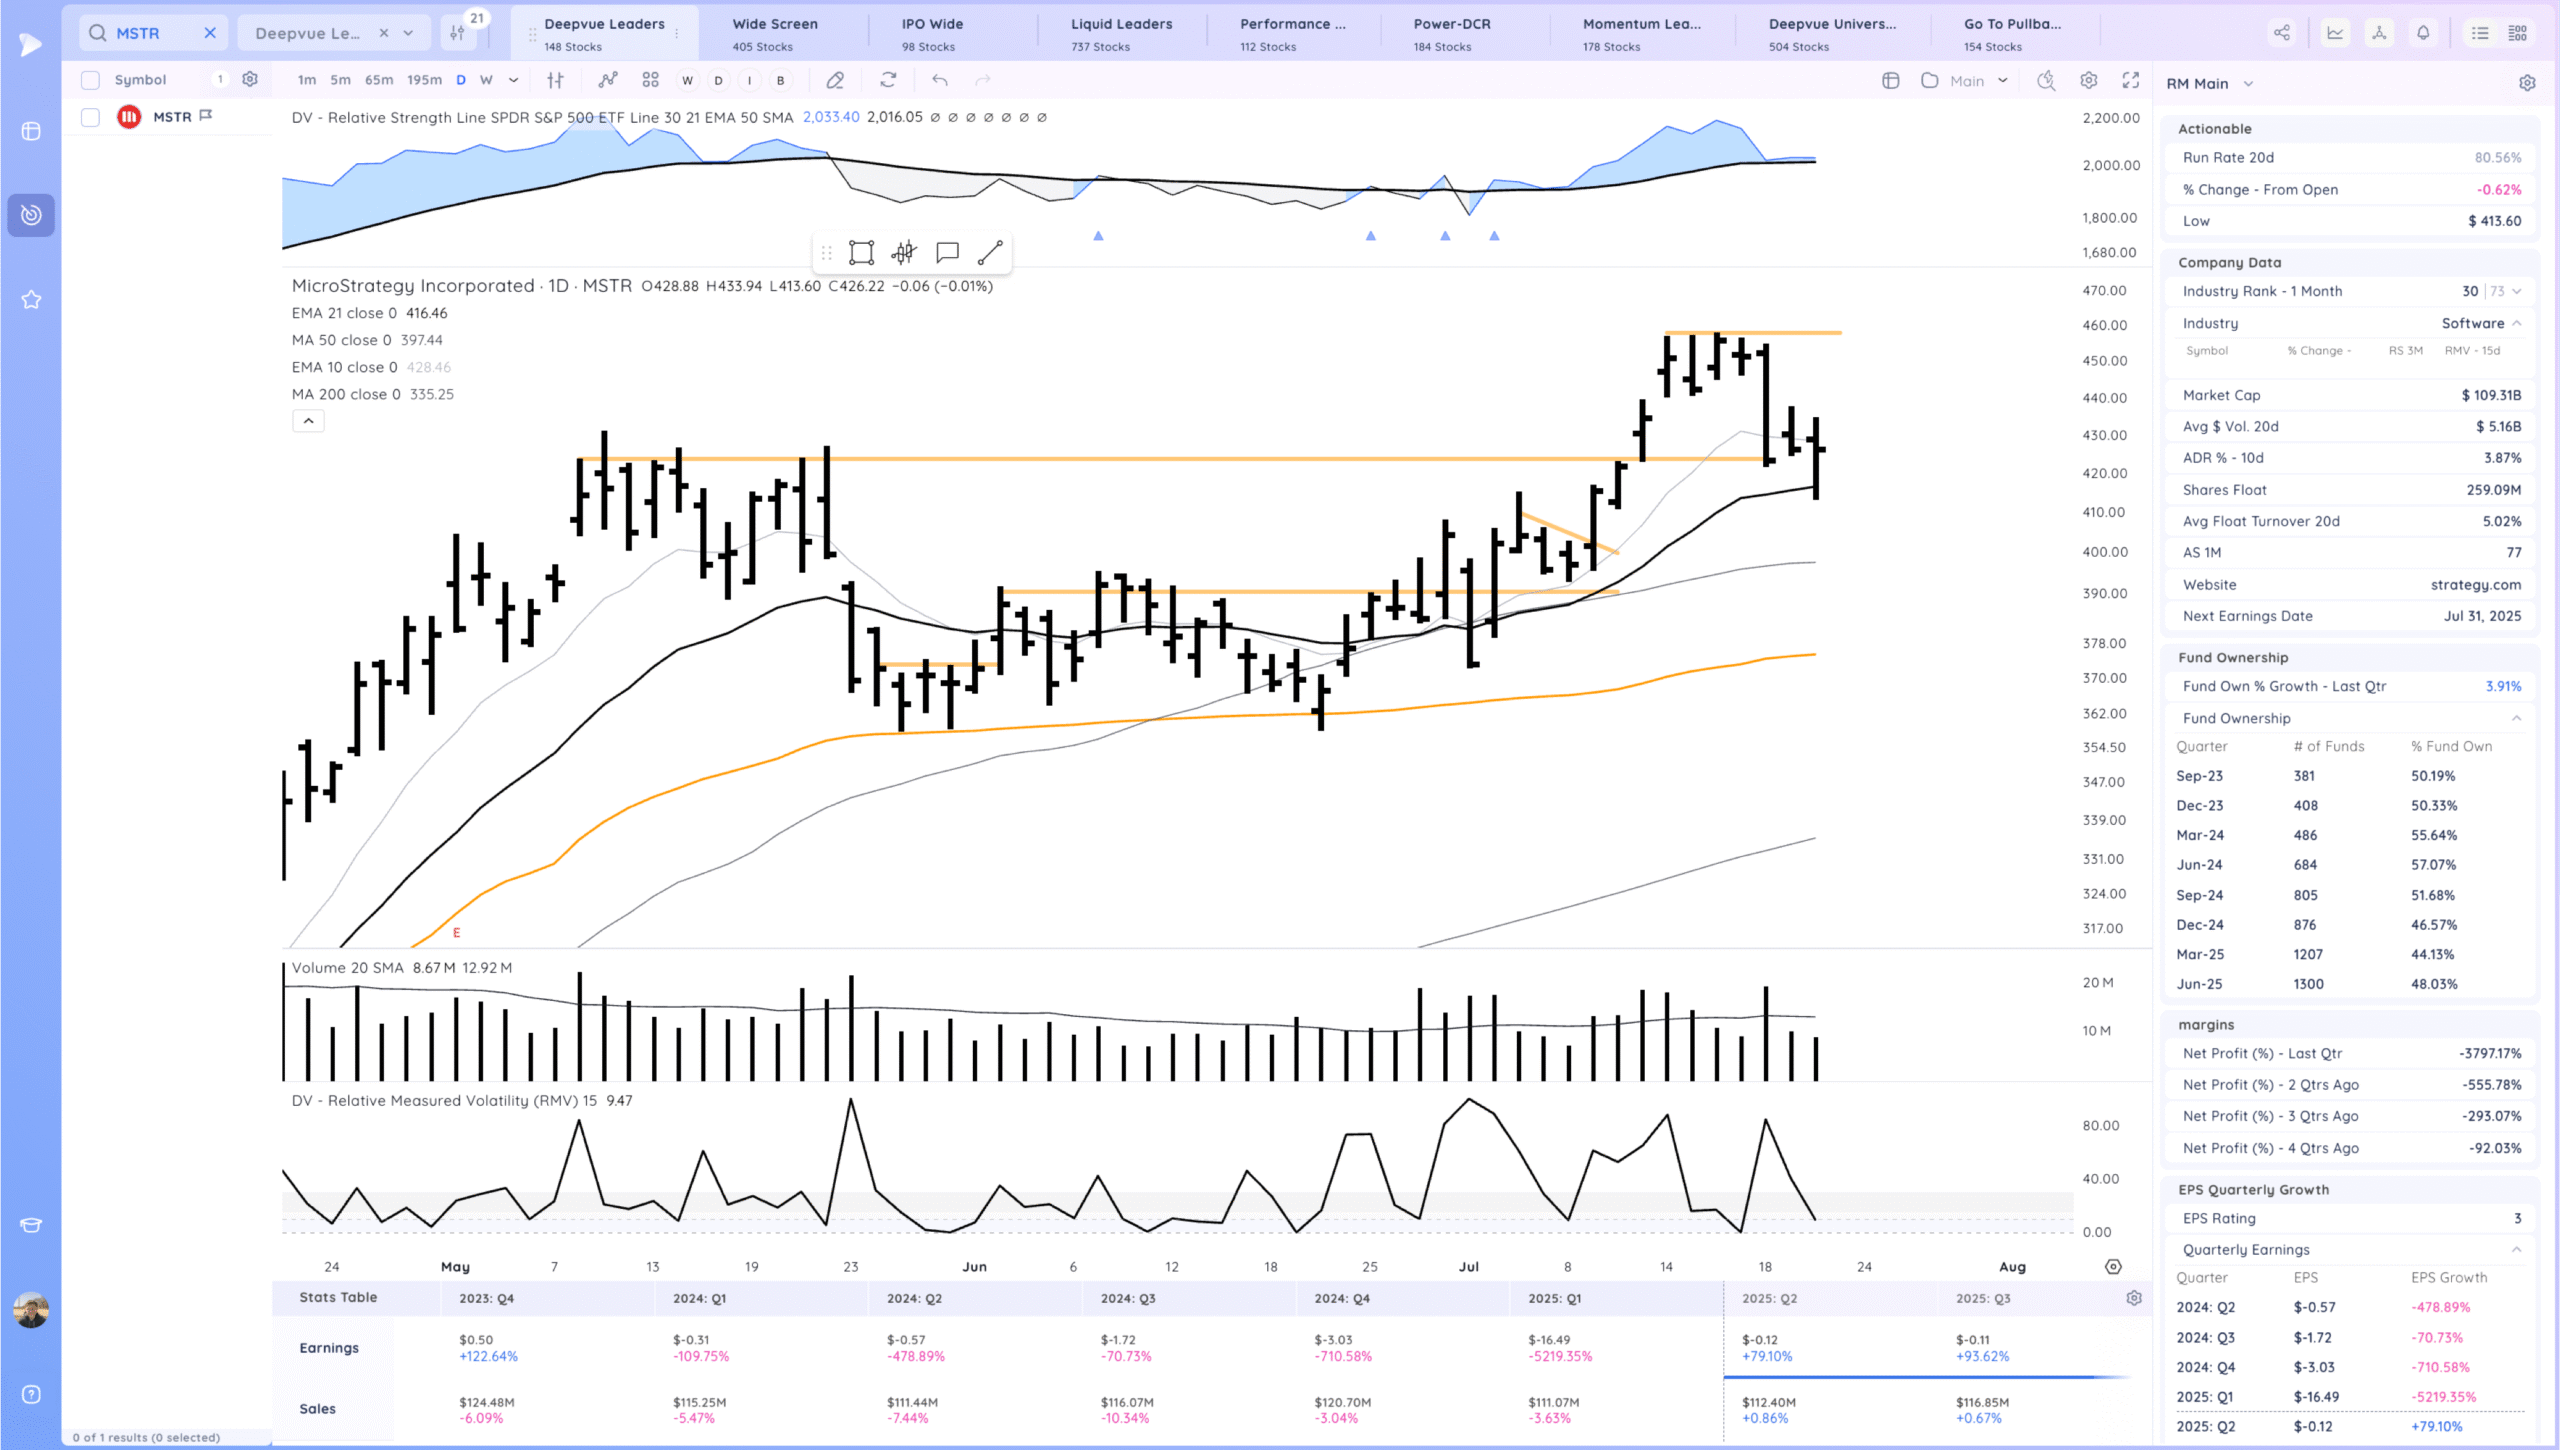The image size is (2560, 1450).
Task: Open the RM Main panel dropdown
Action: [2248, 84]
